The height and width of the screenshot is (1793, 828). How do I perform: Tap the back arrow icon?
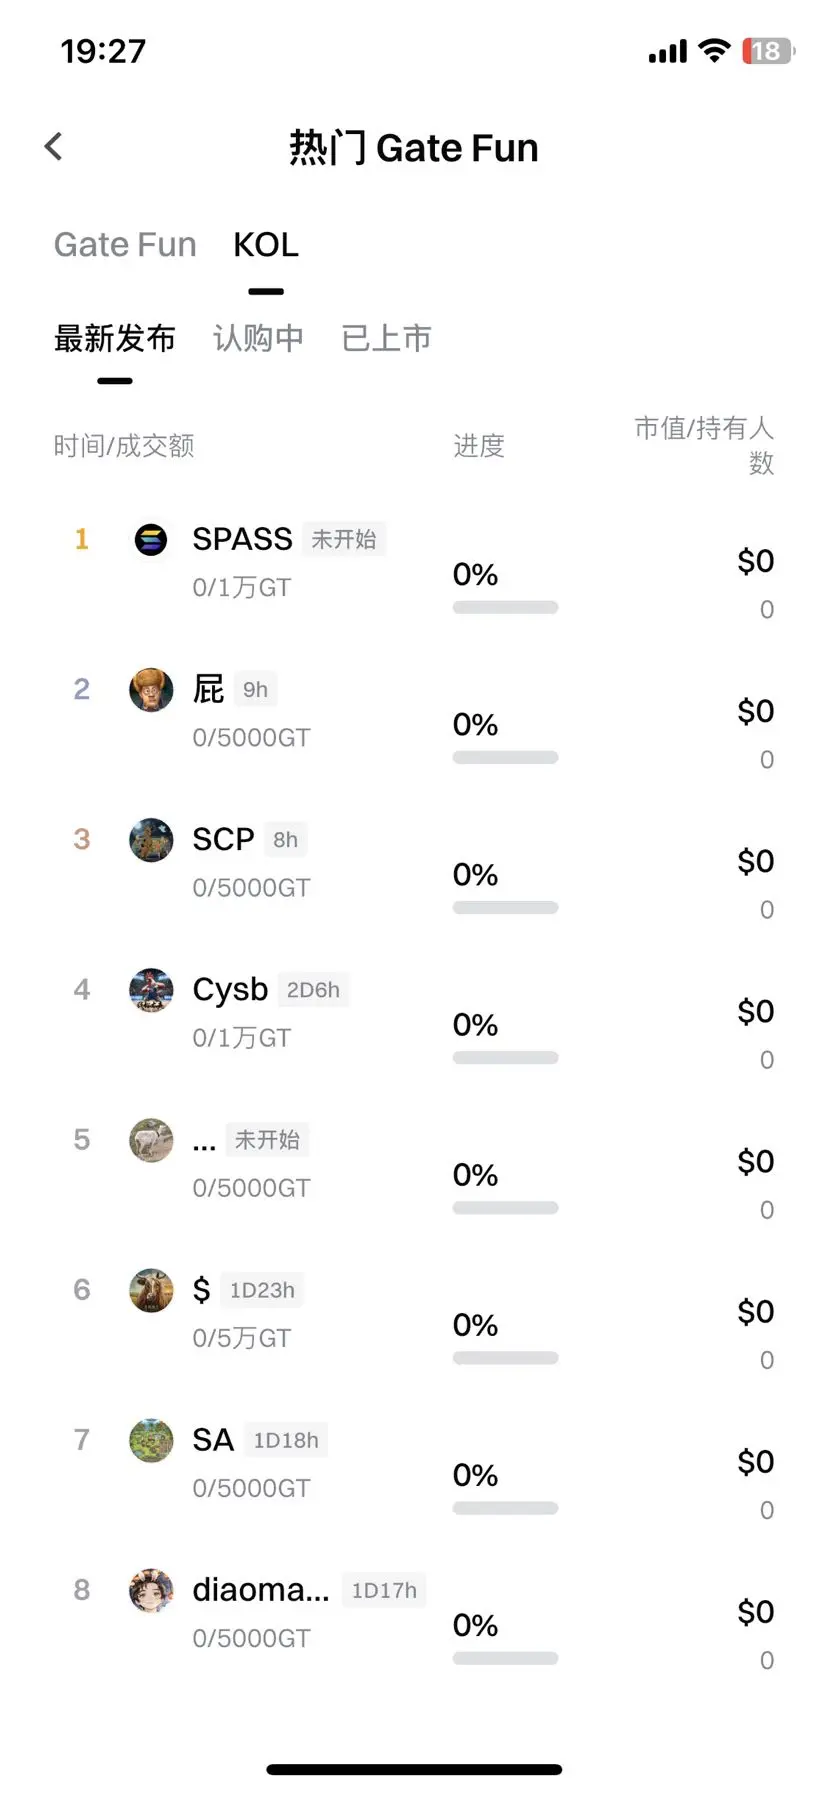pos(54,147)
